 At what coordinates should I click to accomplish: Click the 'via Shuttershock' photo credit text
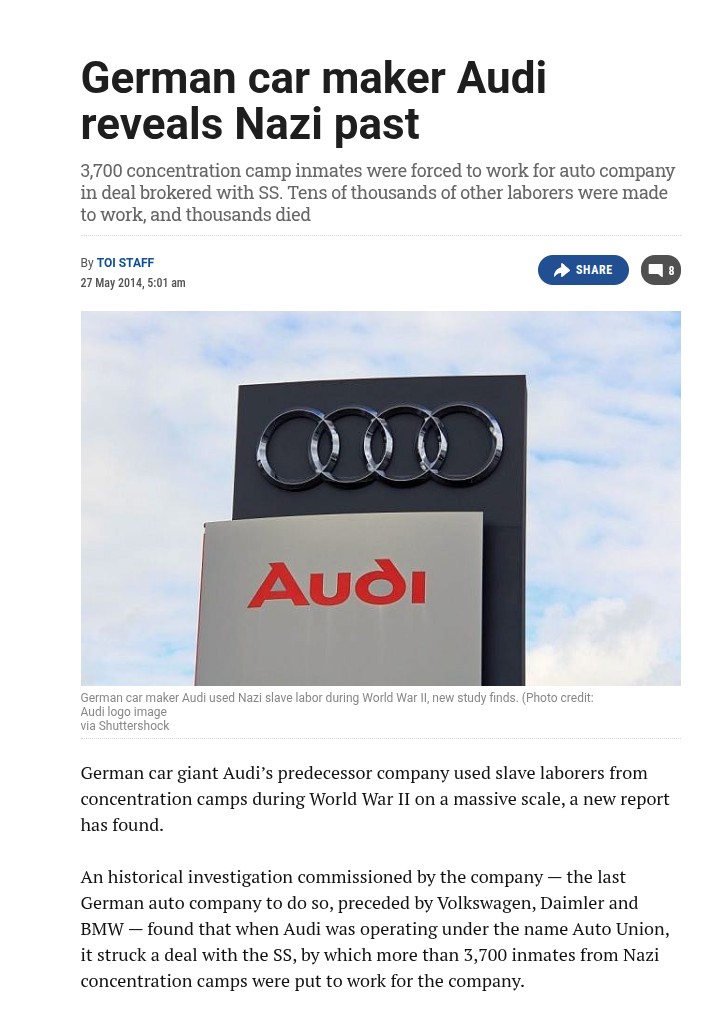click(125, 725)
